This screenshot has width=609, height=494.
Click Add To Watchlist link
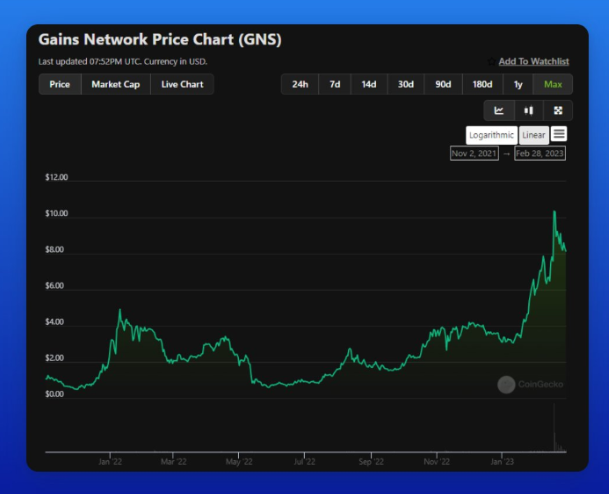(x=534, y=61)
